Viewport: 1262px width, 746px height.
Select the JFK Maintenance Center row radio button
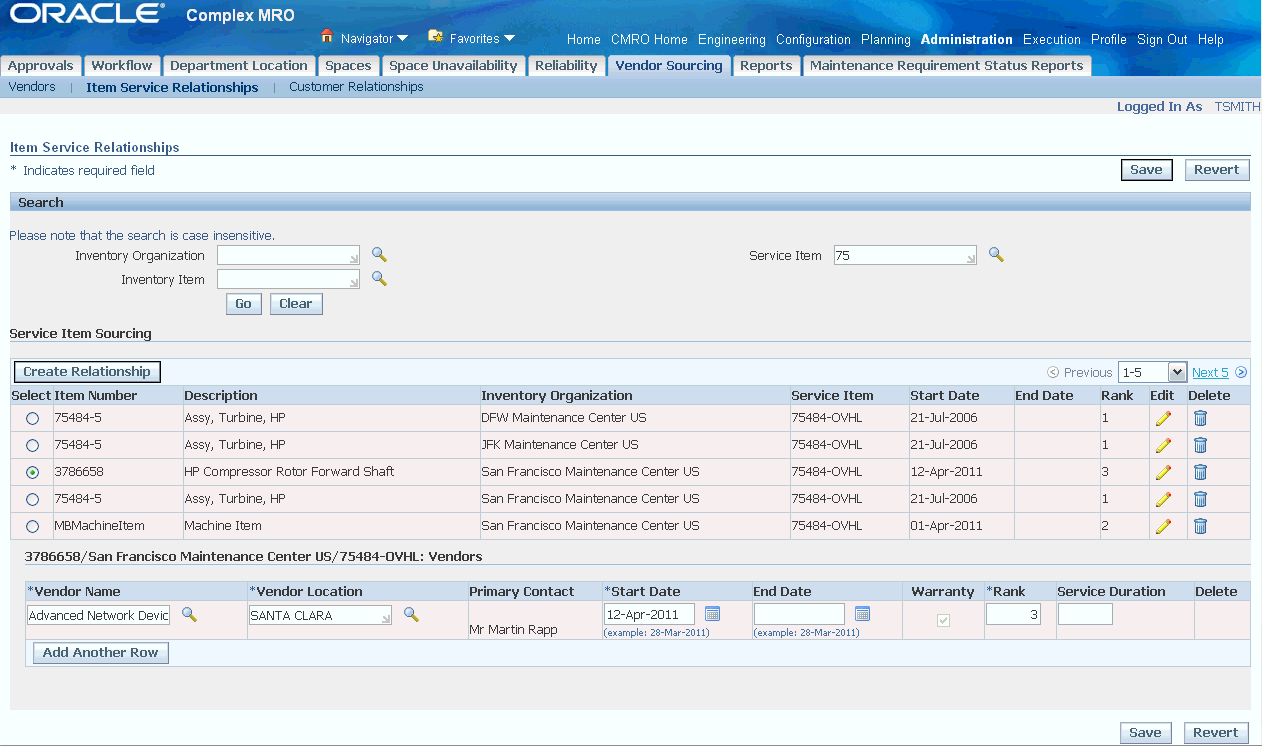(x=33, y=446)
